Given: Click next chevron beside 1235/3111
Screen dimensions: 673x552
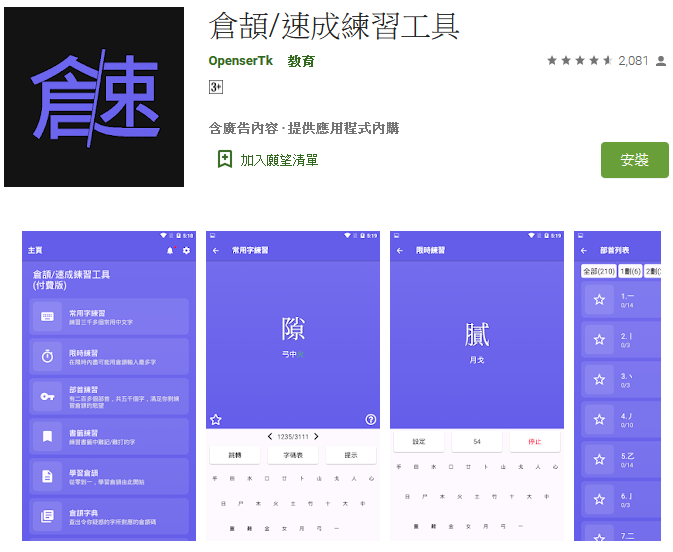Looking at the screenshot, I should coord(316,437).
